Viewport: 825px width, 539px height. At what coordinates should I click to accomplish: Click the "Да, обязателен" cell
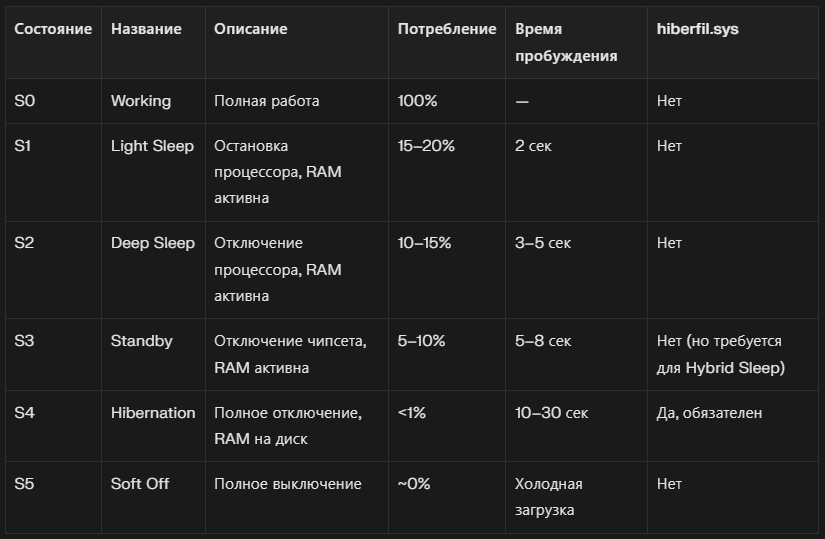tap(709, 413)
